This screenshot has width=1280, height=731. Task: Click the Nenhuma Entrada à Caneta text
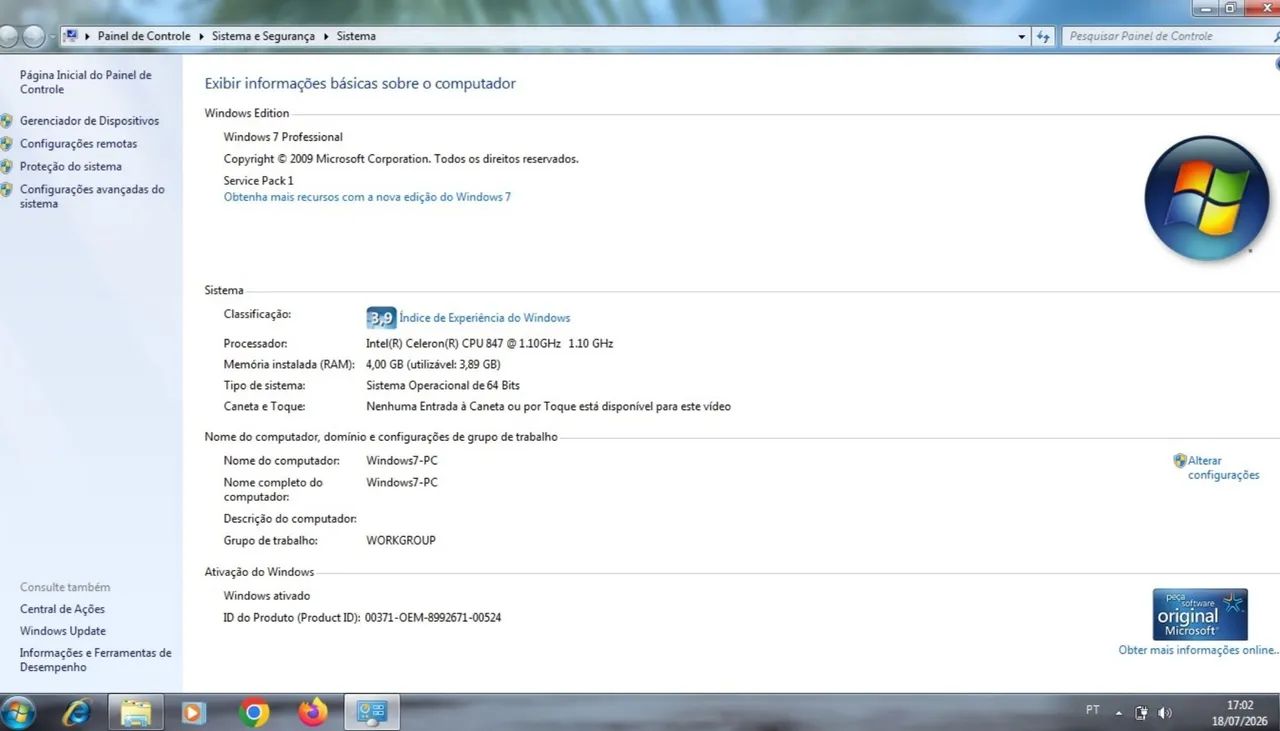tap(549, 407)
